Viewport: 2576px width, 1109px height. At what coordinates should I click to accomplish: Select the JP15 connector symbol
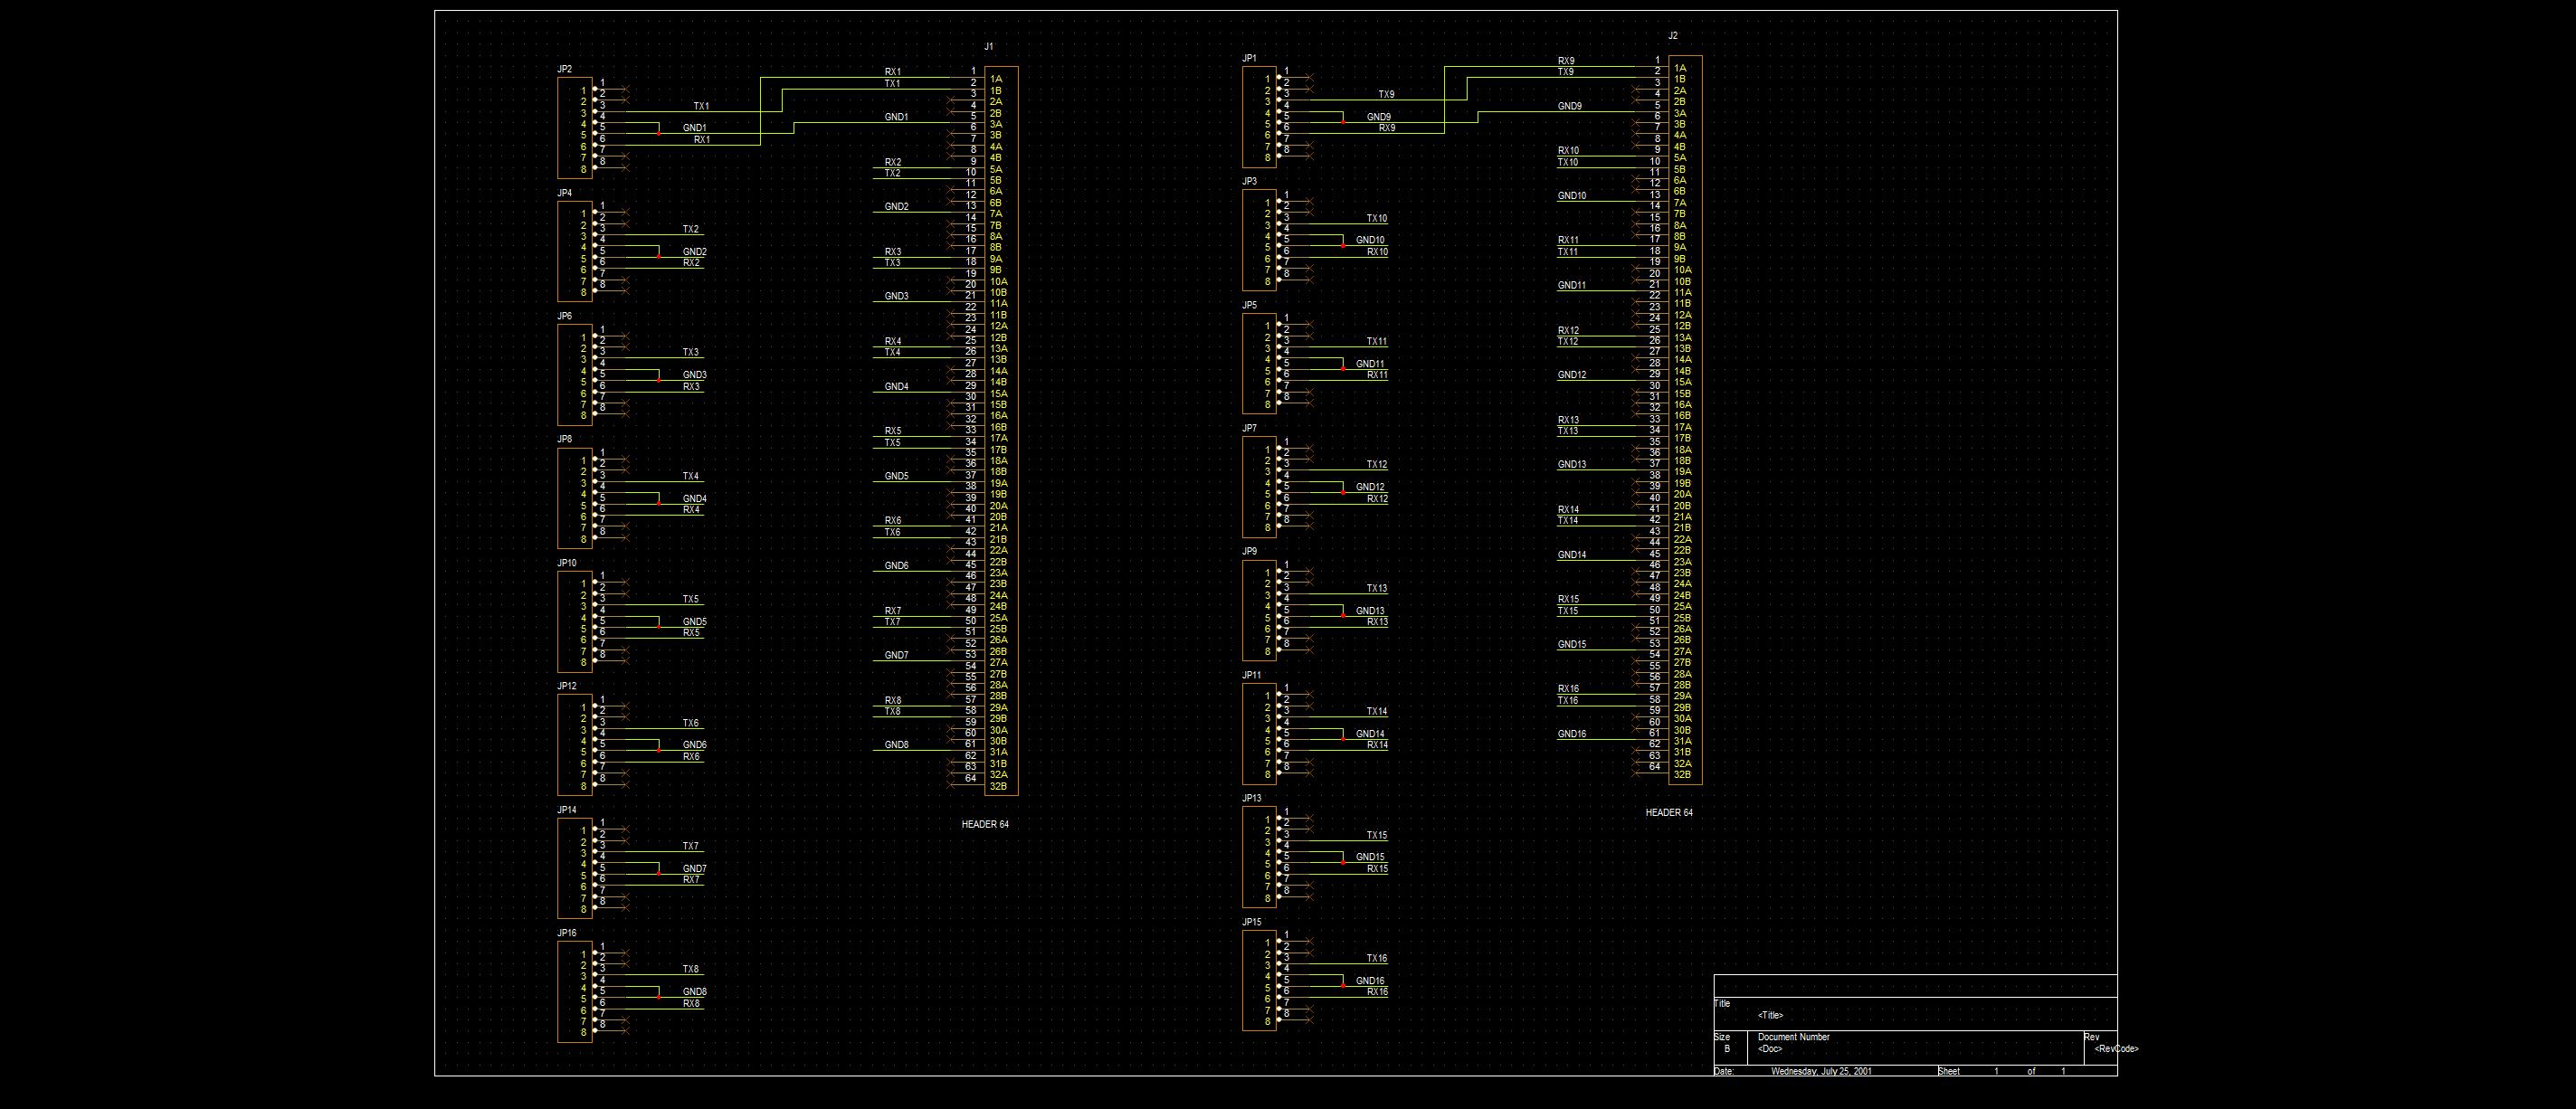(x=1259, y=981)
